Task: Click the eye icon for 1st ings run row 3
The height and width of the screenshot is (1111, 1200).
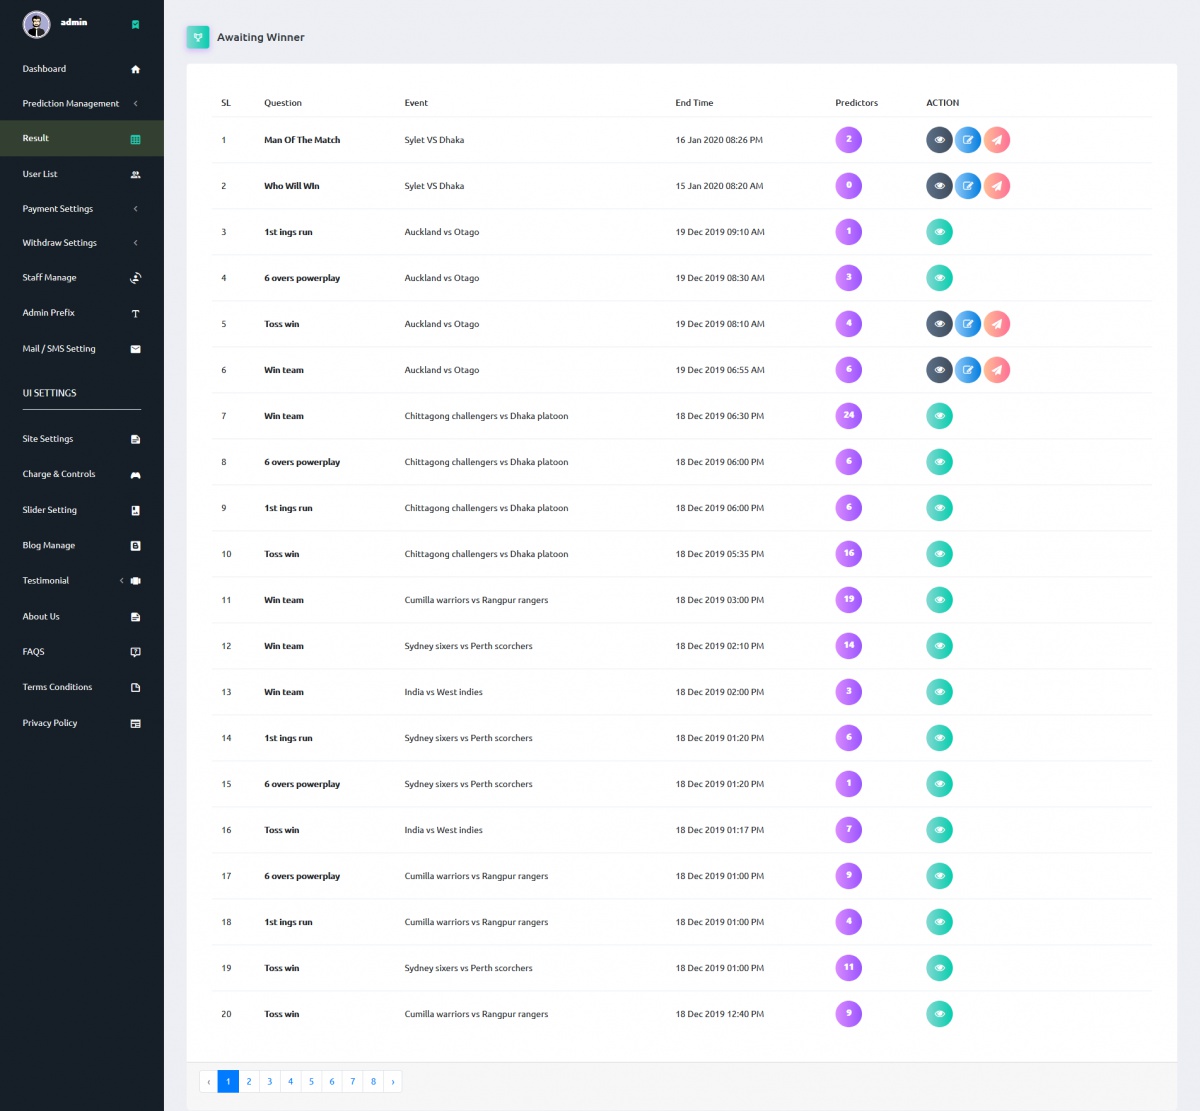Action: click(x=939, y=232)
